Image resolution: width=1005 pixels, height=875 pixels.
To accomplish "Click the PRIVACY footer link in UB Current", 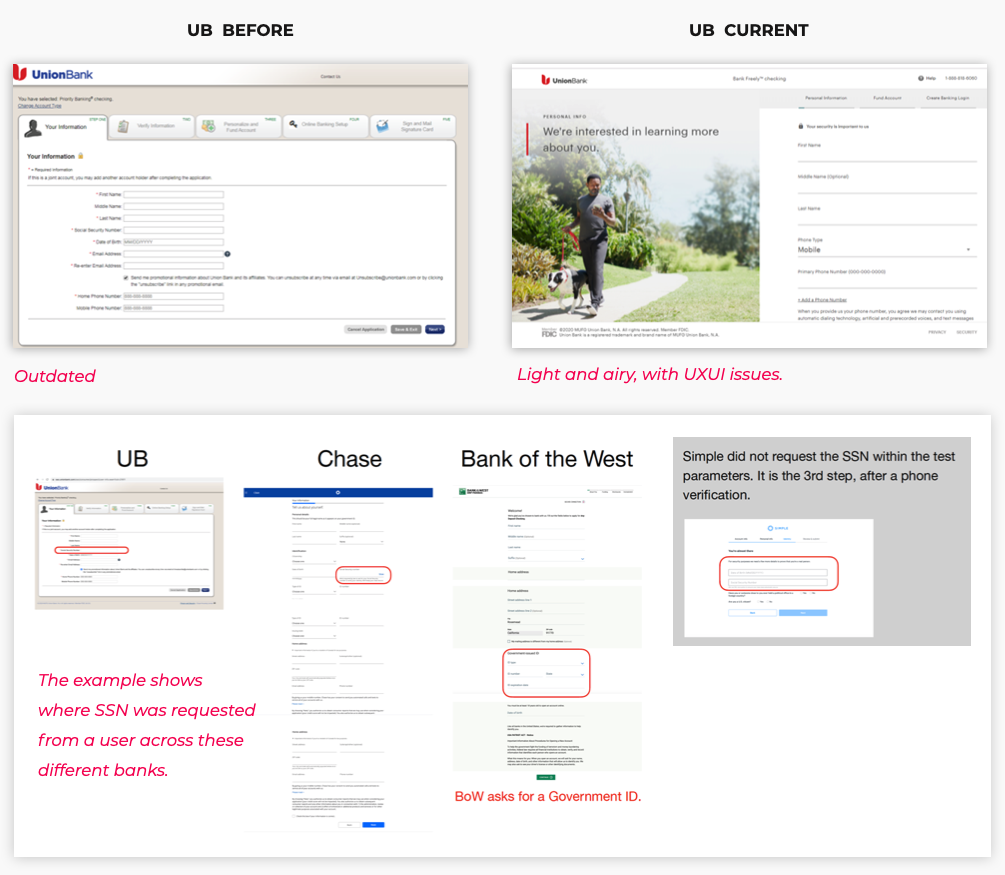I will tap(937, 332).
